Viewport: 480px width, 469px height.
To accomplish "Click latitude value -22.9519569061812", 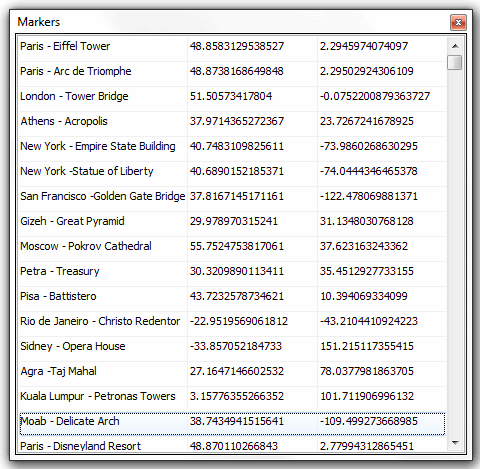I will pos(239,321).
